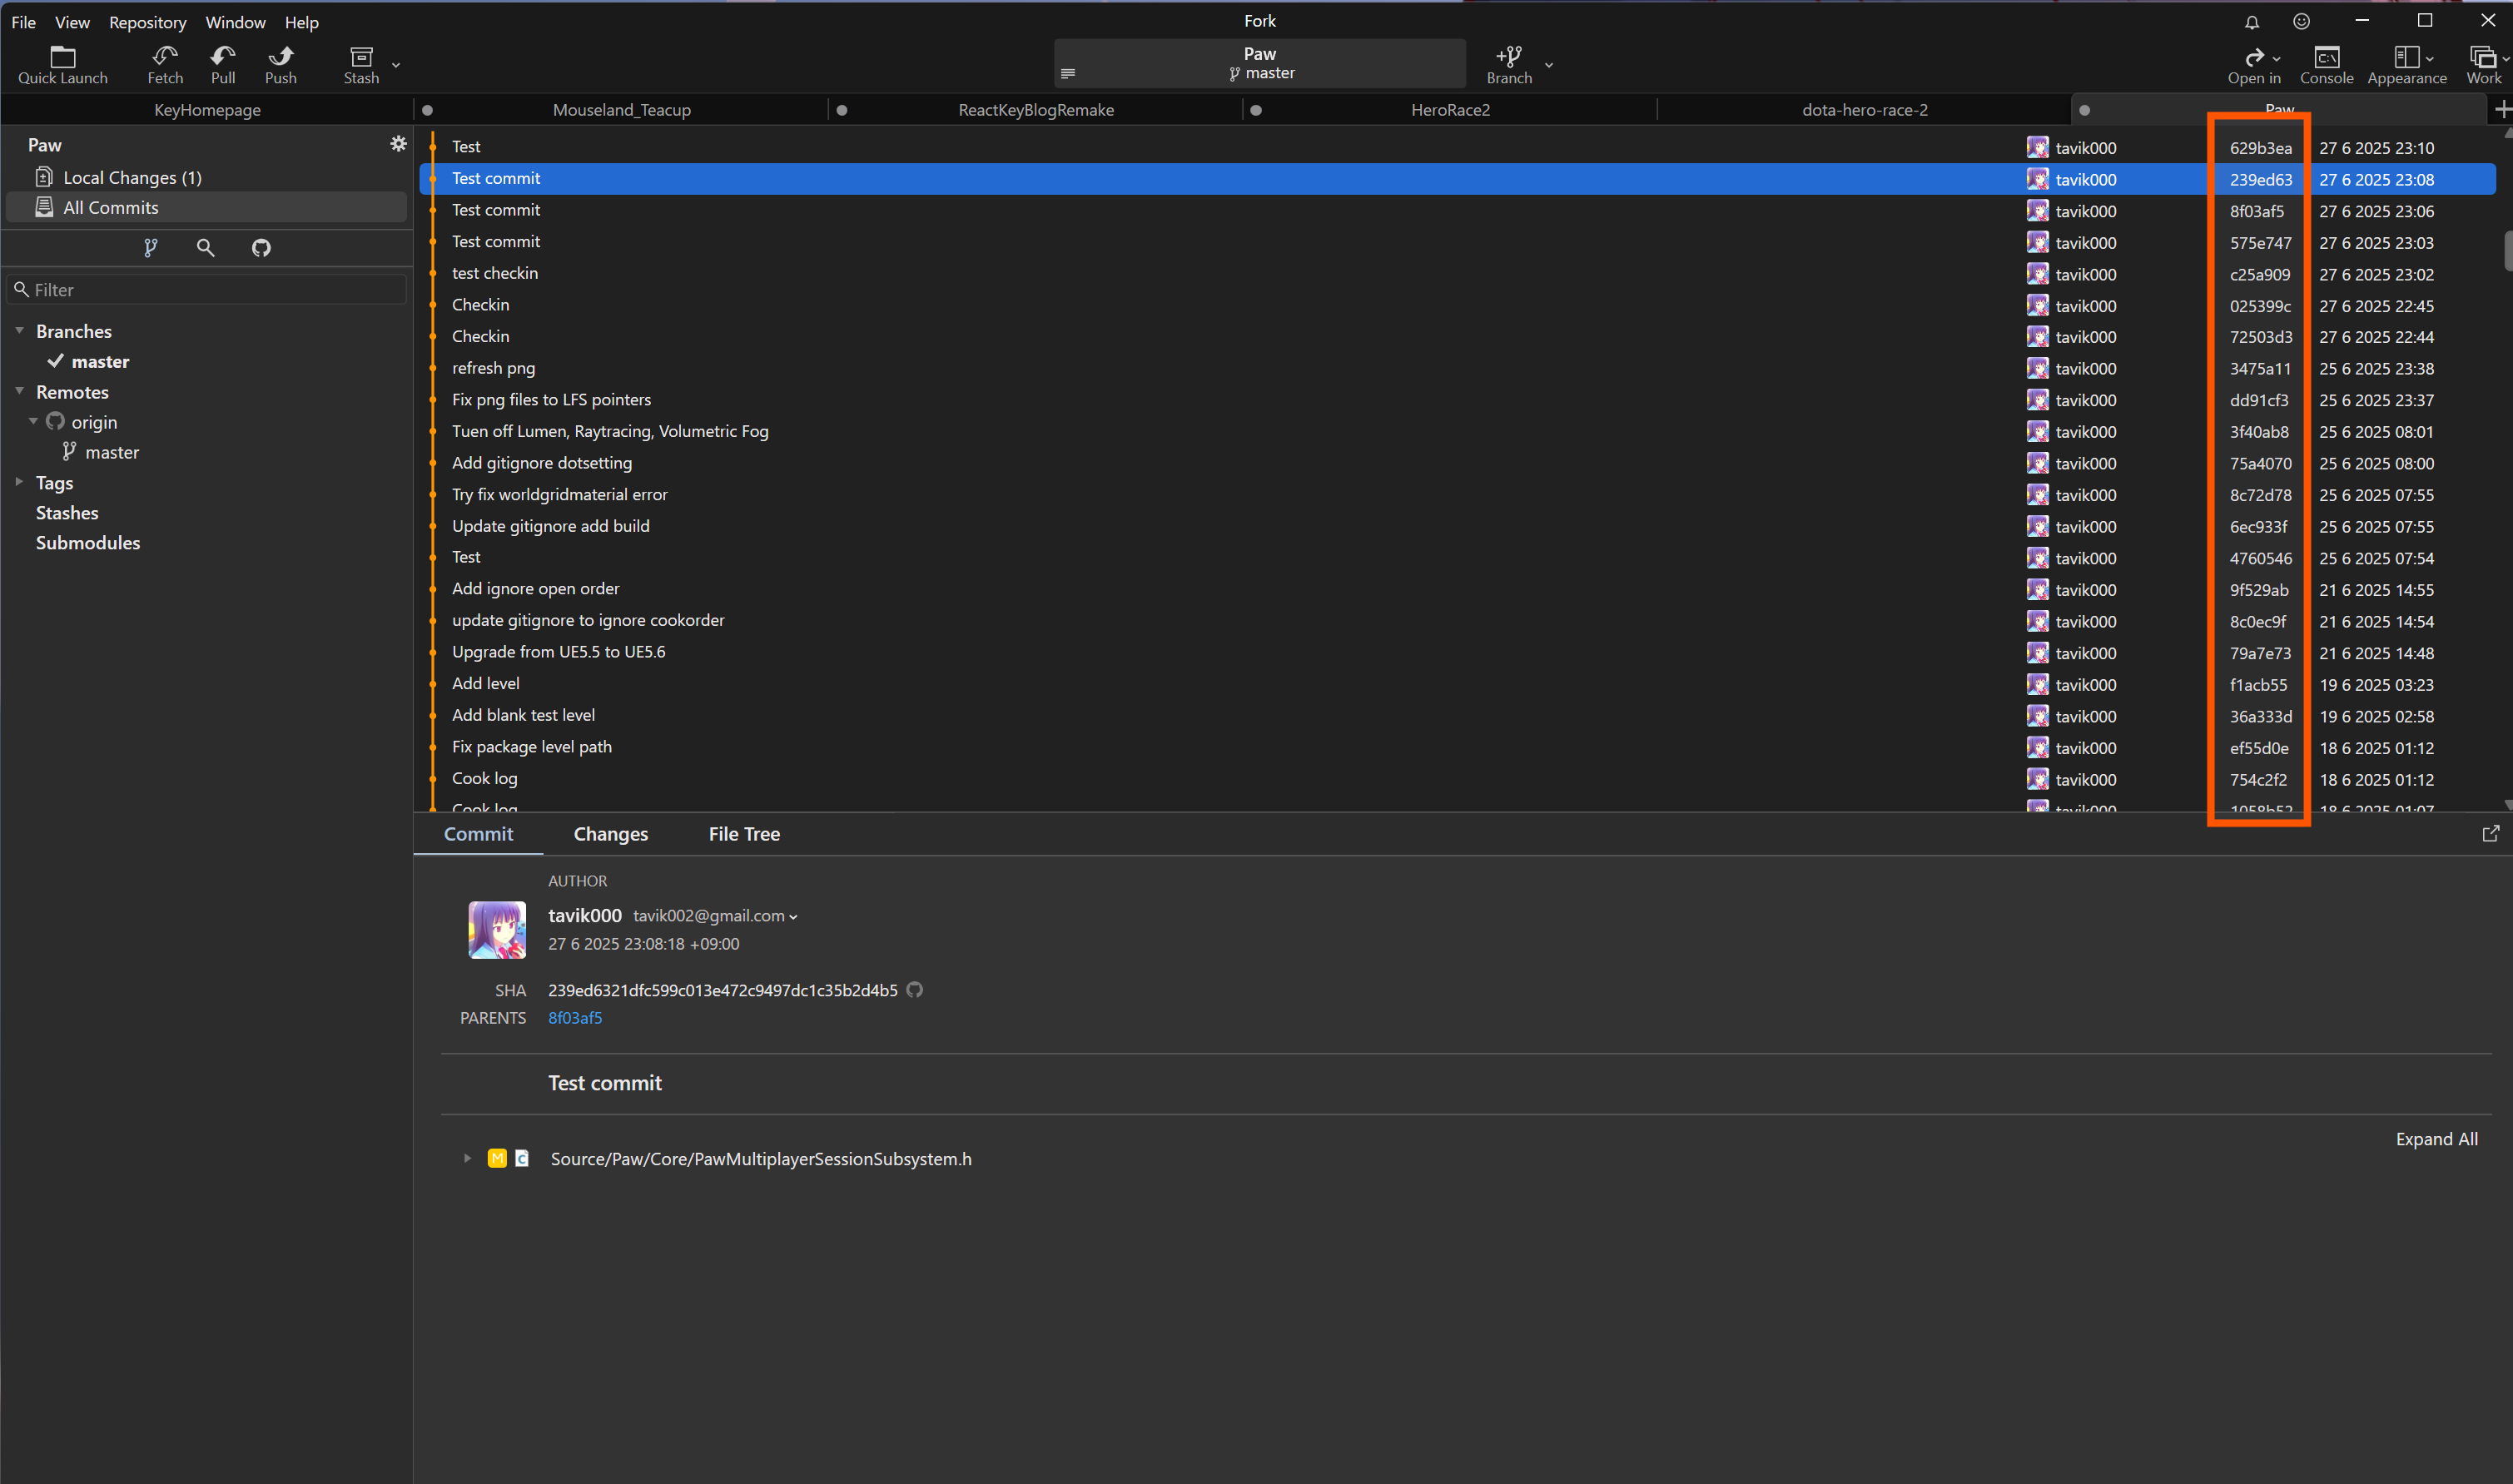Screen dimensions: 2513x1484
Task: Select commit 'Tuen off Lumen, Raytracing, Volumetric Fog'
Action: point(1457,431)
